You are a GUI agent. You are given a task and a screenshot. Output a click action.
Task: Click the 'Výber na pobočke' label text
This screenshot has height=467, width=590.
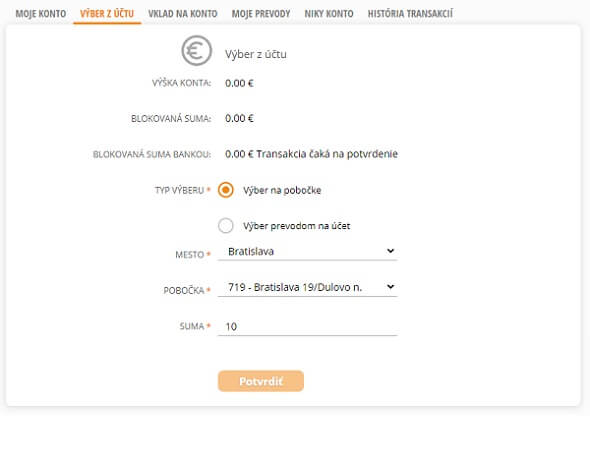pyautogui.click(x=282, y=190)
